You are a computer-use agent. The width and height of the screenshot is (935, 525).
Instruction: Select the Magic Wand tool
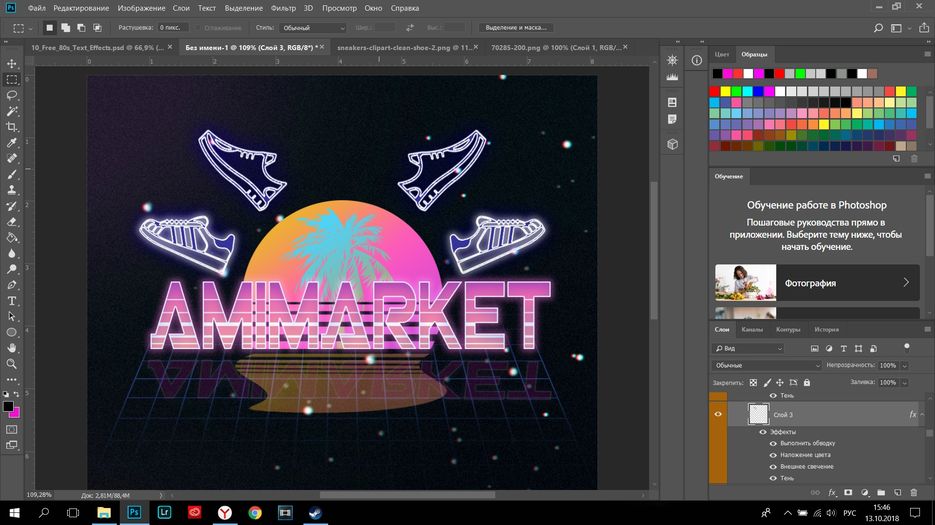pyautogui.click(x=11, y=111)
